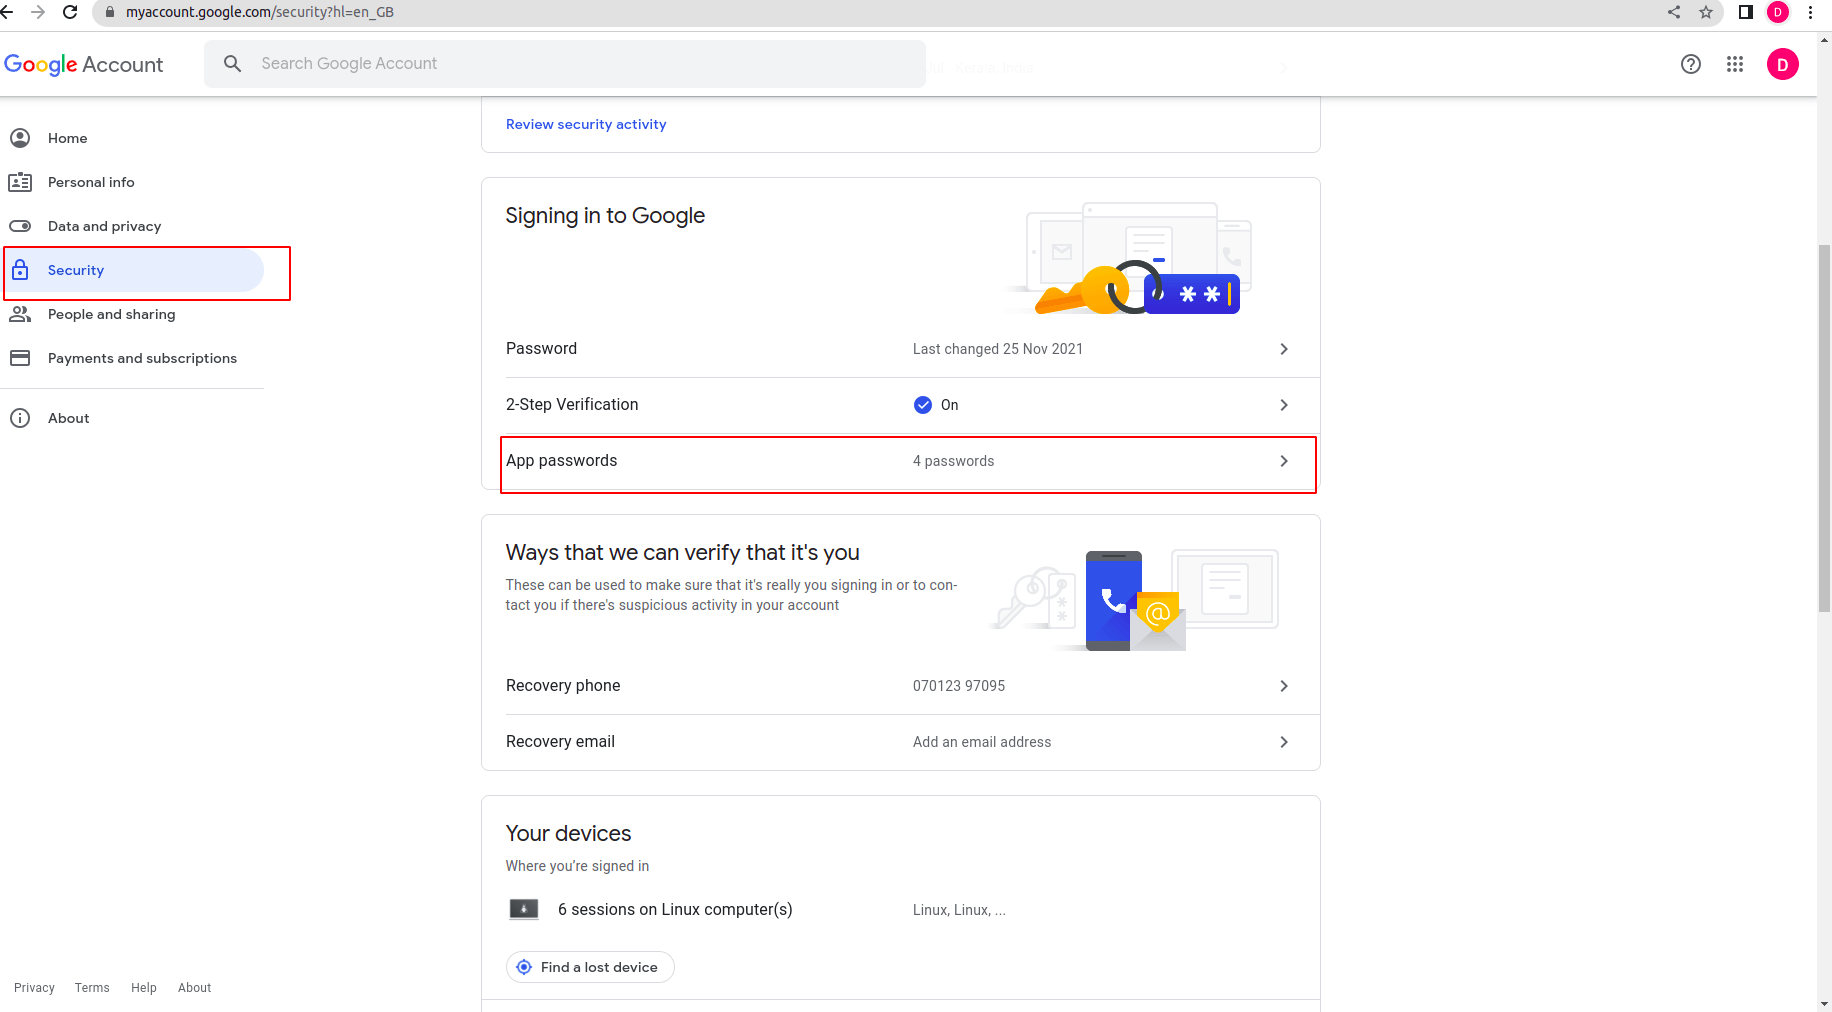Expand the 2-Step Verification chevron
The width and height of the screenshot is (1832, 1012).
coord(1284,405)
